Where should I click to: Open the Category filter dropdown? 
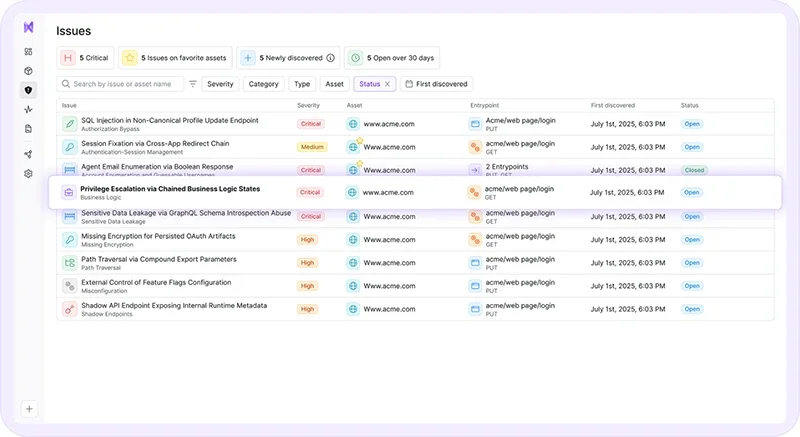click(x=263, y=84)
